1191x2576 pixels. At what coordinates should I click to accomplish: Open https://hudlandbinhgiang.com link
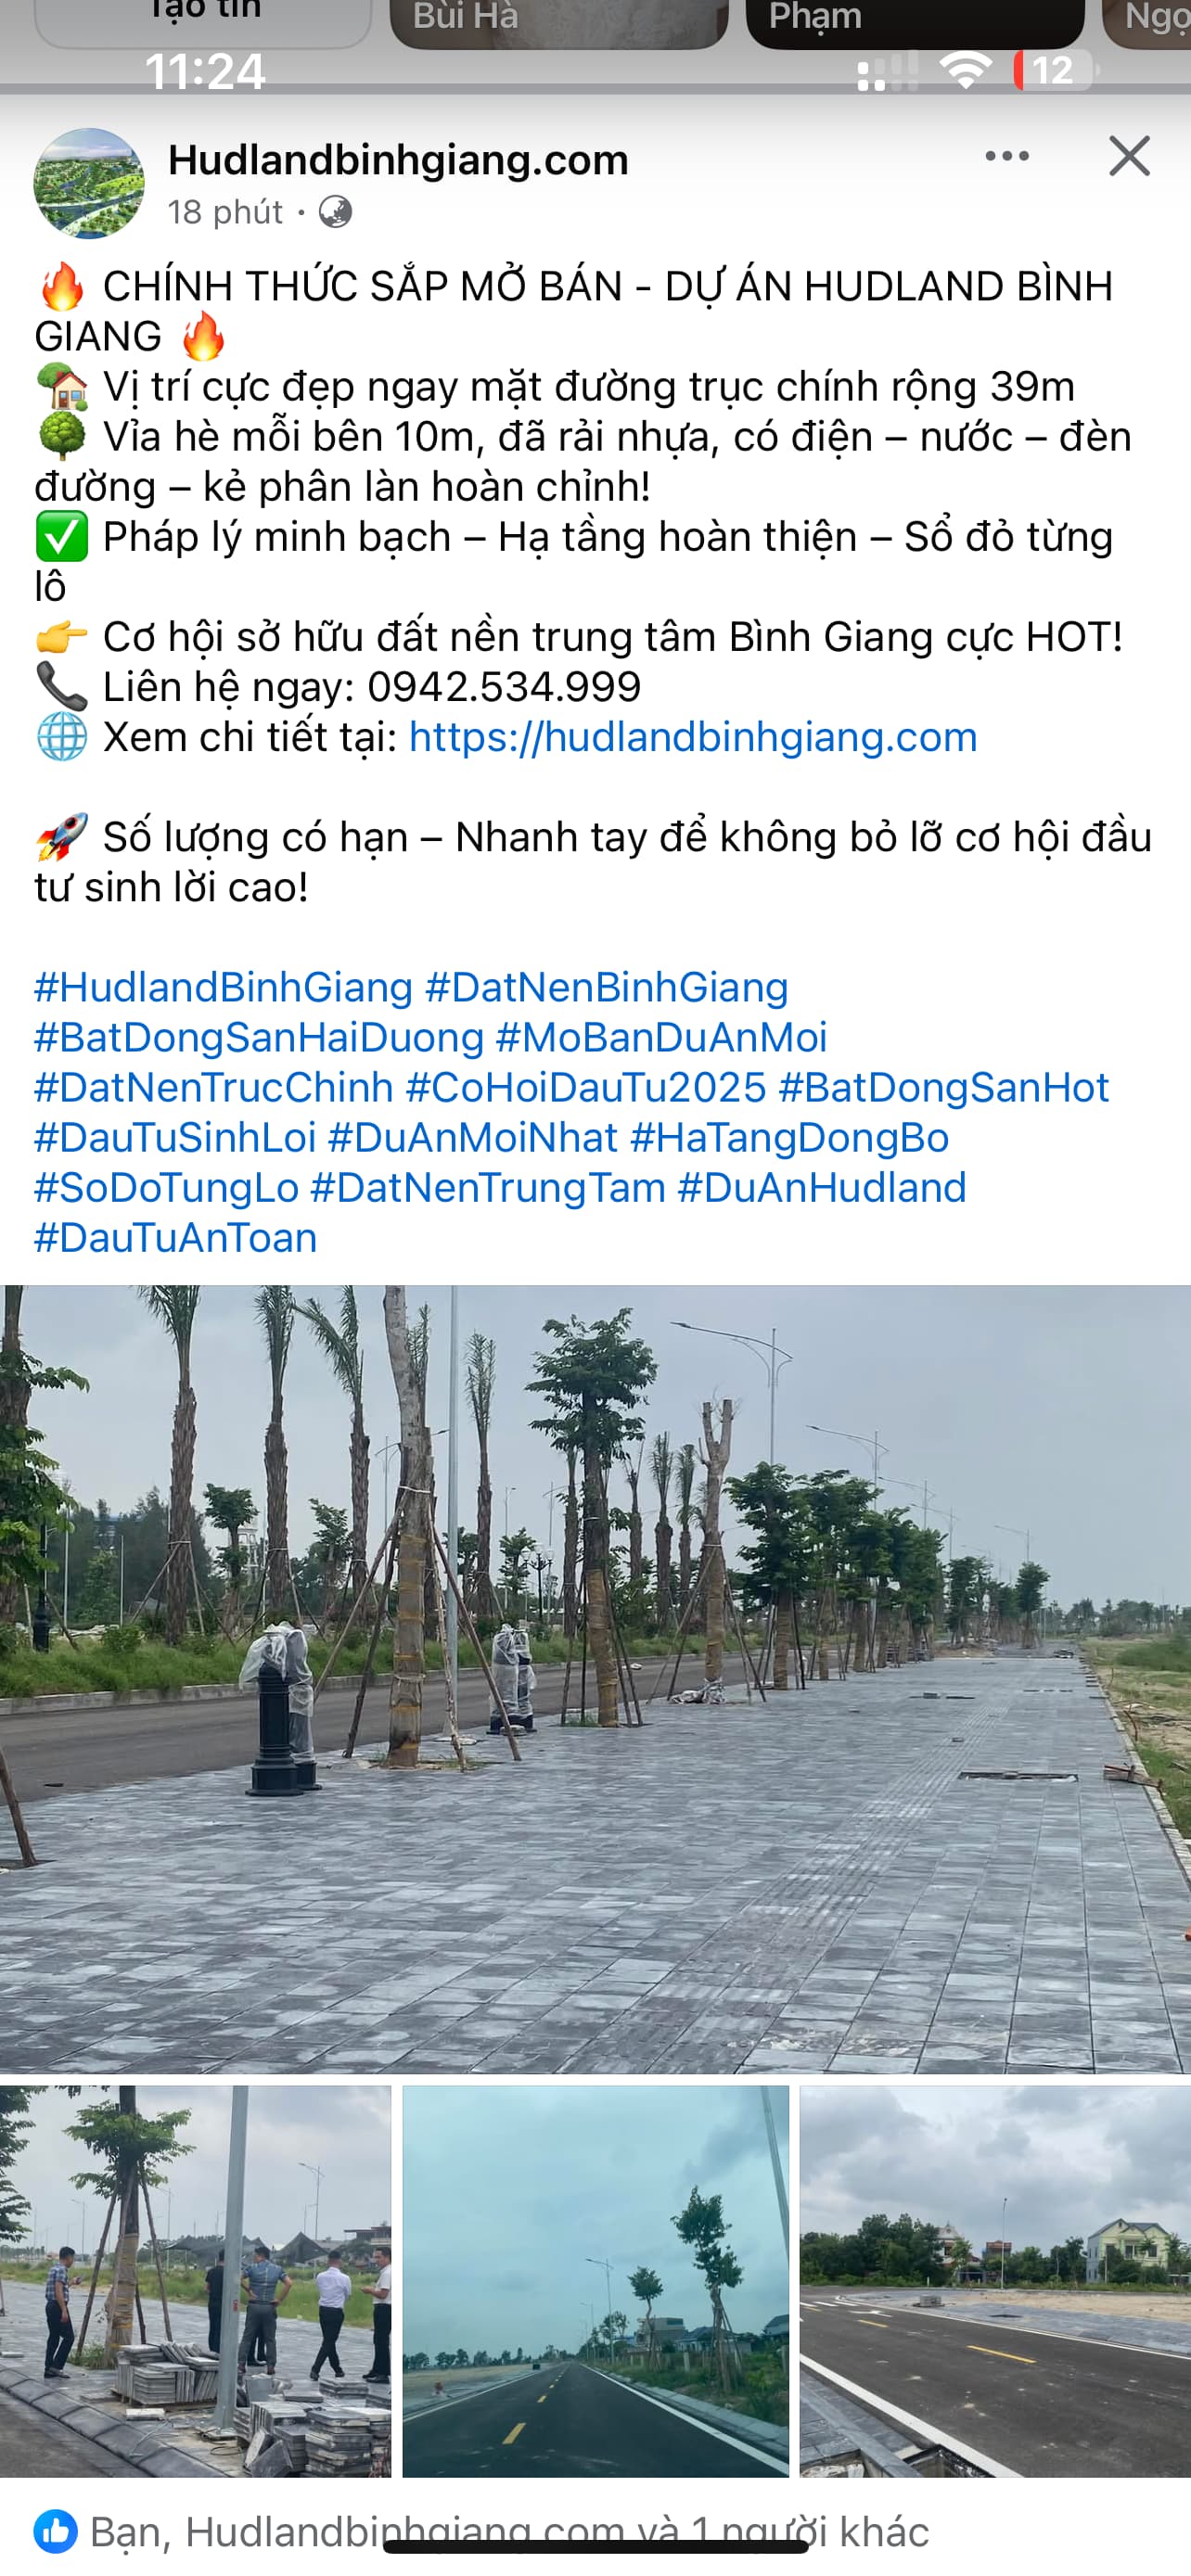click(x=693, y=737)
